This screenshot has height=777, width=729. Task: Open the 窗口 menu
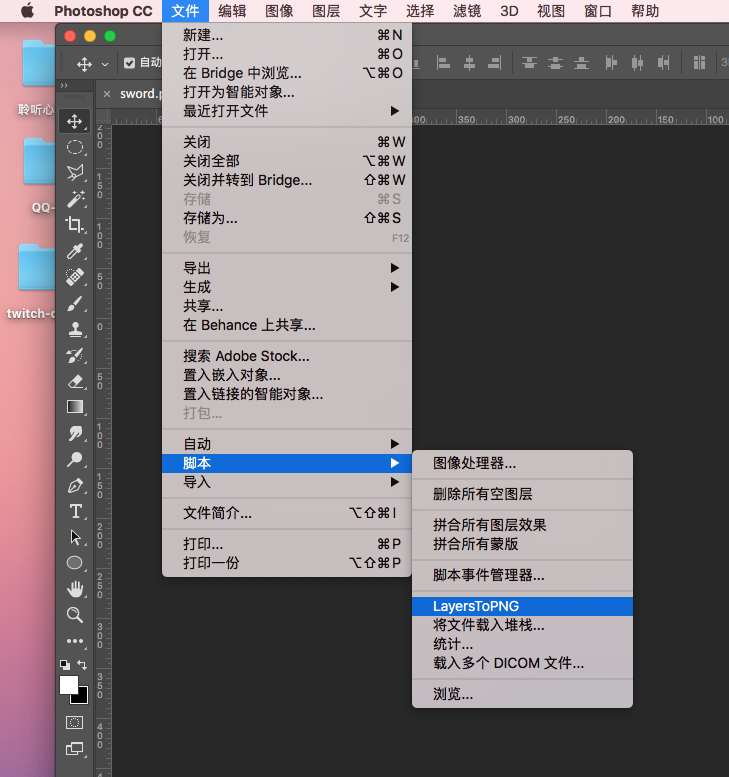click(x=598, y=11)
